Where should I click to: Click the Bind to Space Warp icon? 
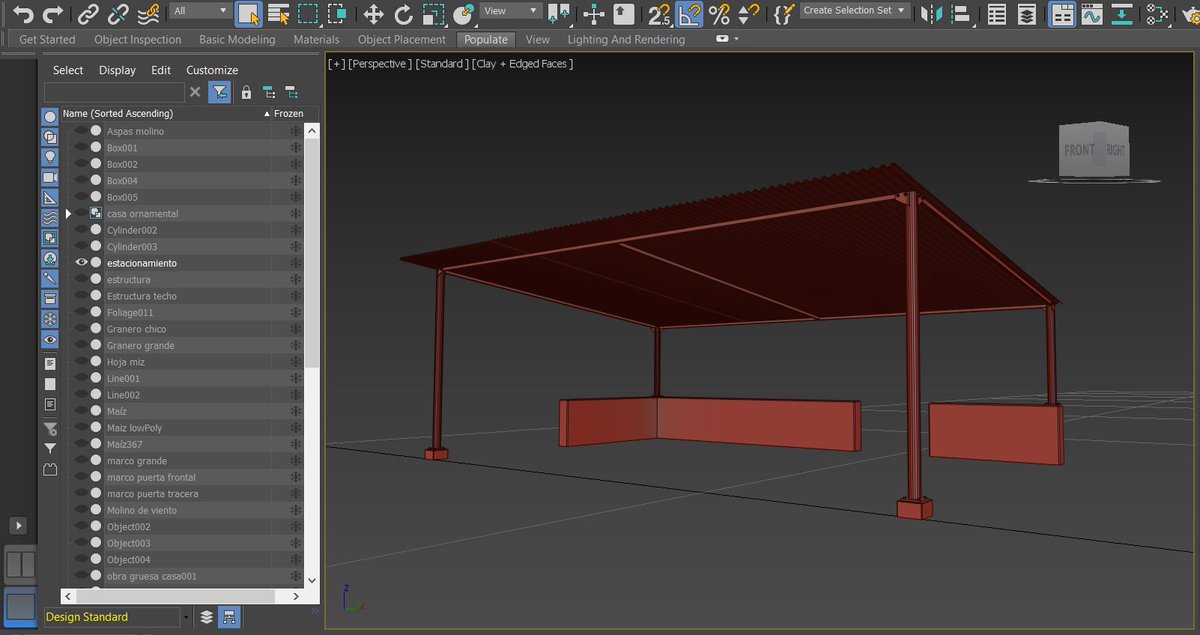[148, 14]
